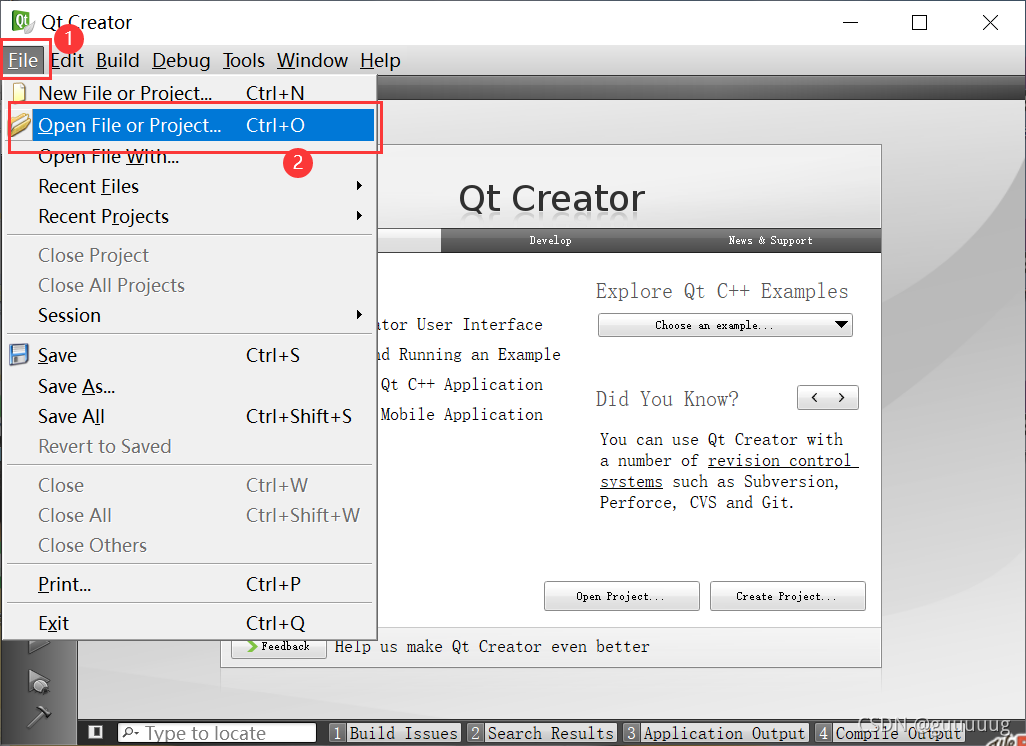Image resolution: width=1026 pixels, height=746 pixels.
Task: Open the Choose an example dropdown
Action: pos(725,325)
